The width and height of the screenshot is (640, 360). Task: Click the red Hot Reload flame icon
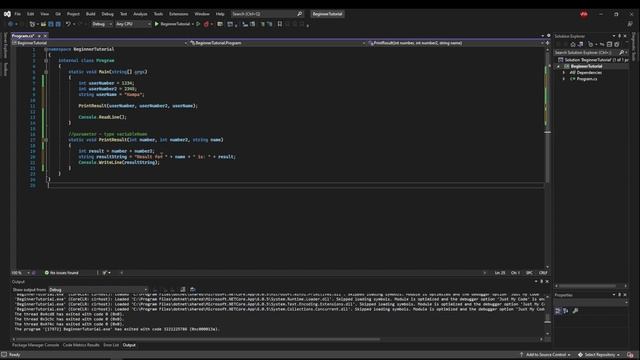pos(206,24)
